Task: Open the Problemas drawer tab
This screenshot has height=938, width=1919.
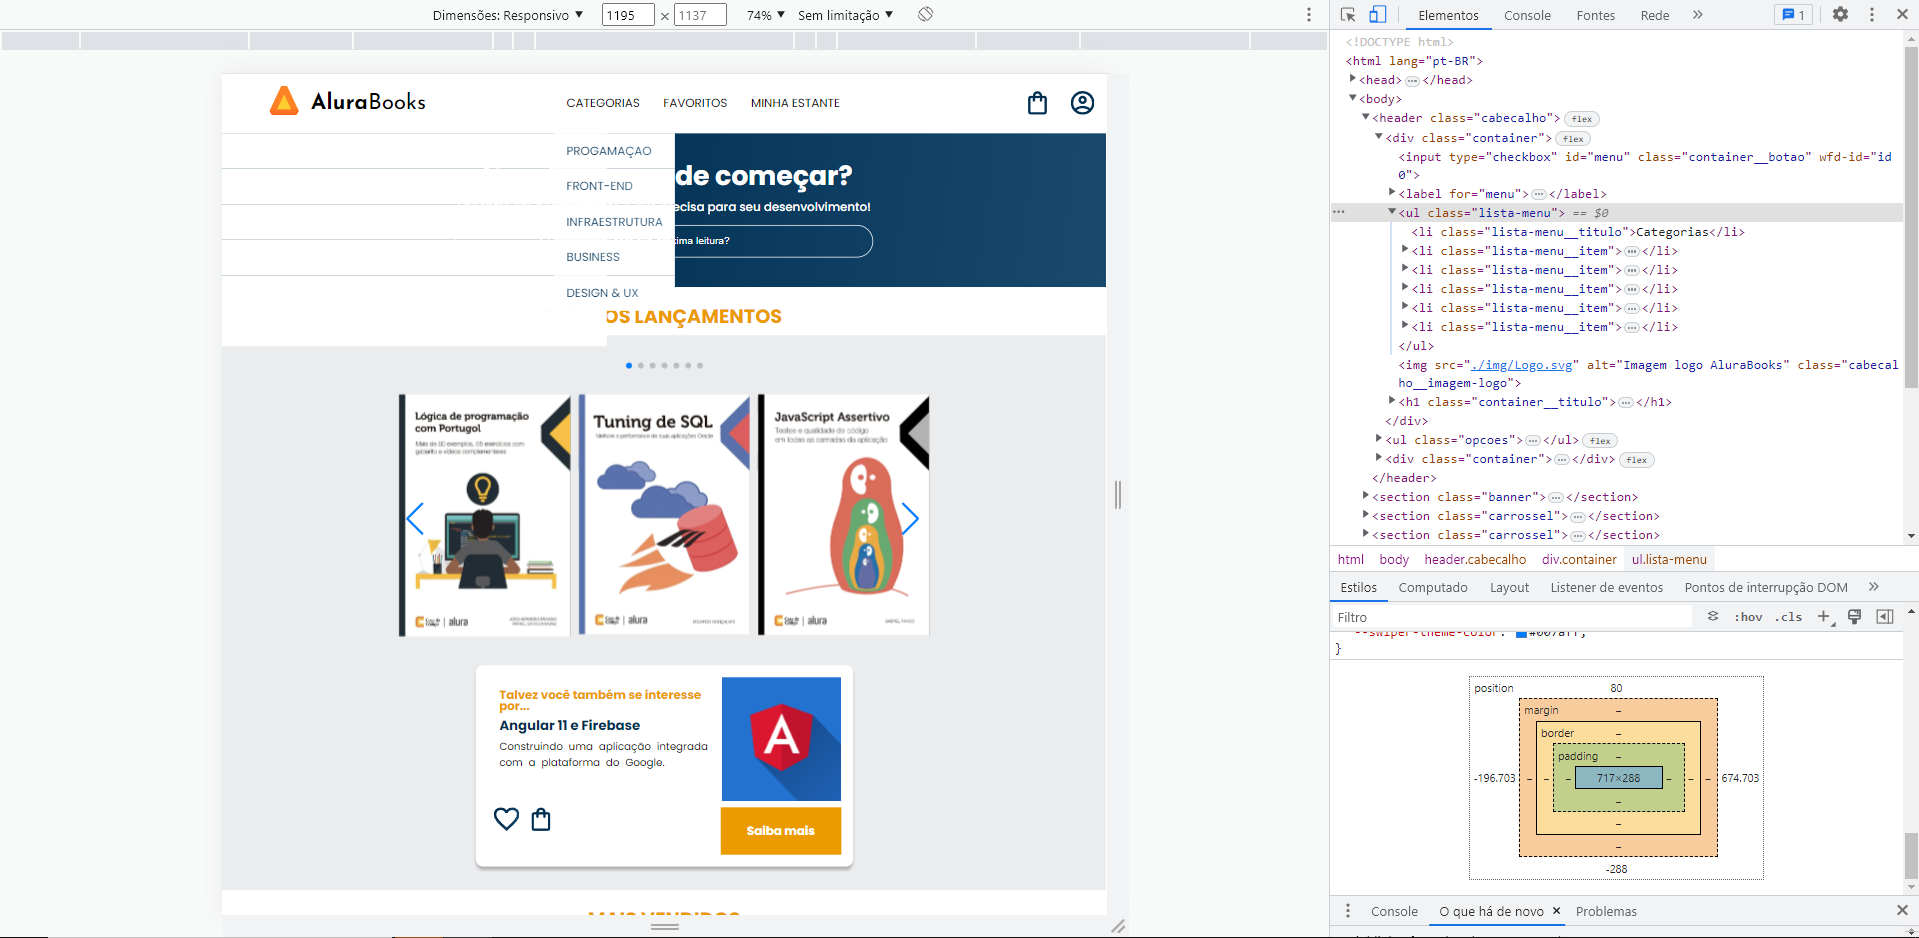Action: [x=1606, y=911]
